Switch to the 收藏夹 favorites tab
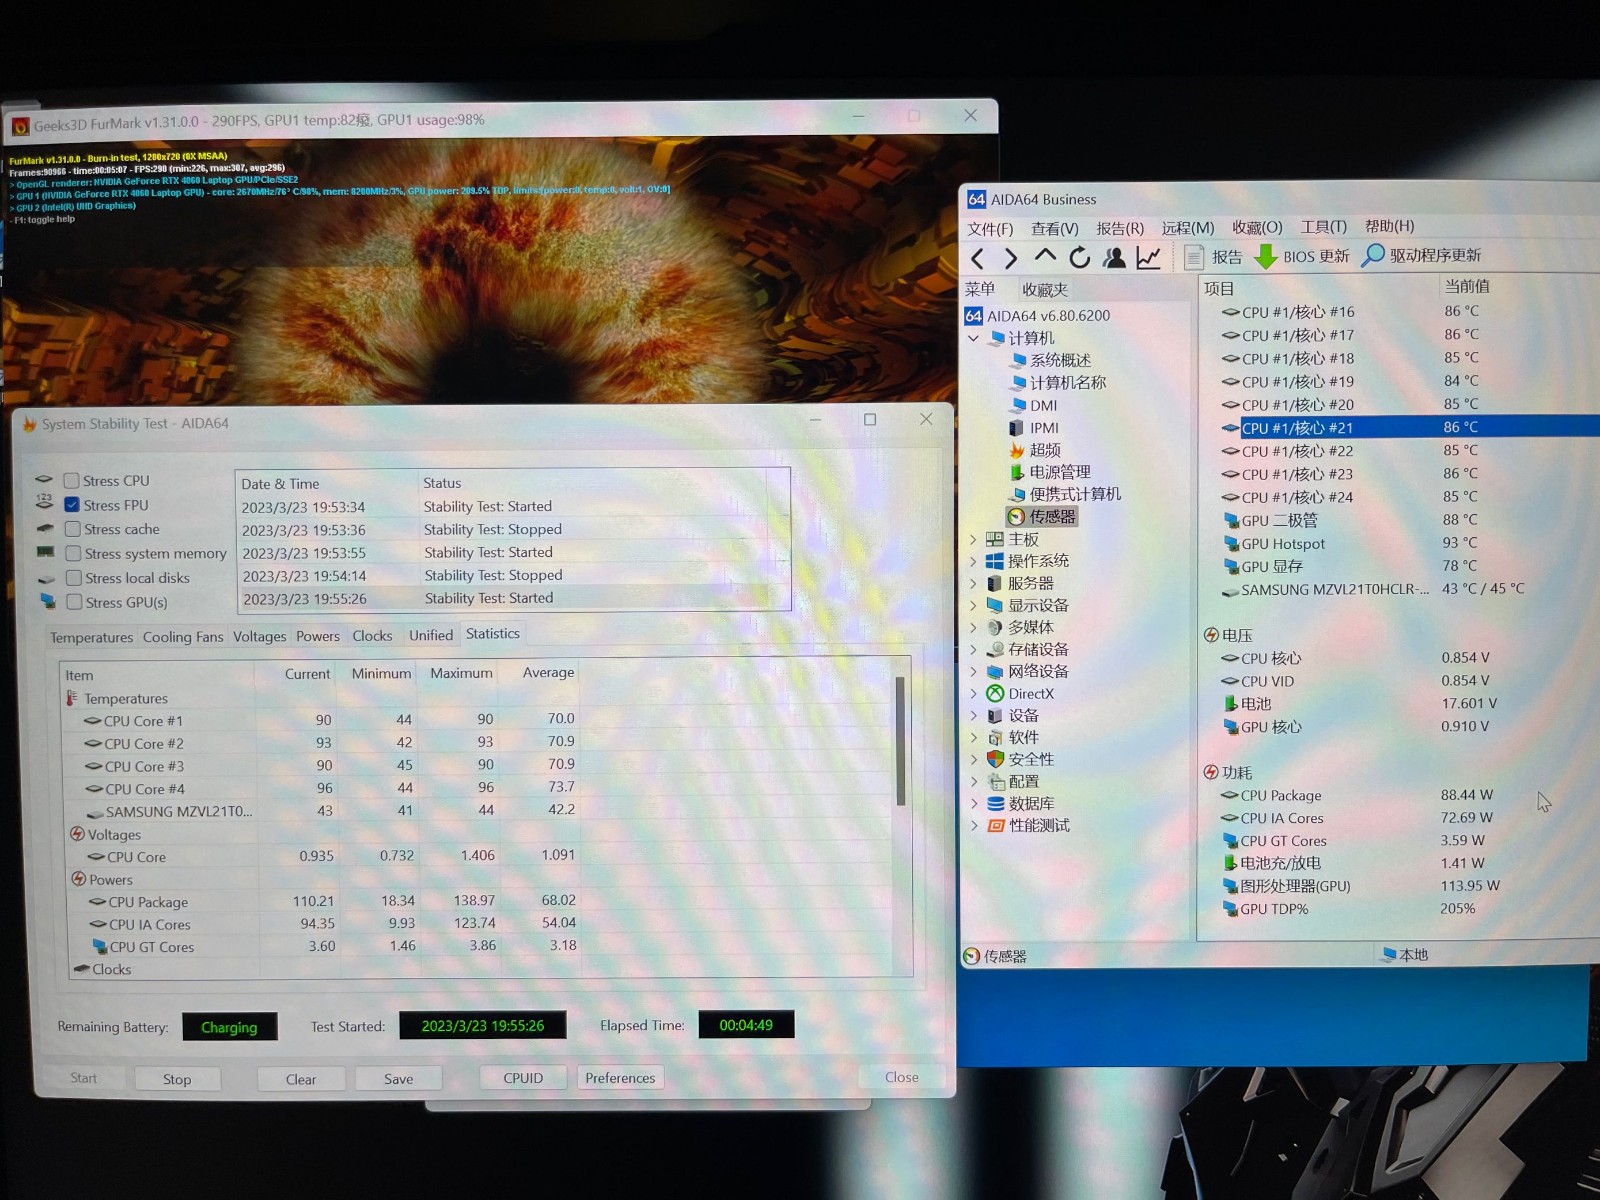The image size is (1600, 1200). coord(1045,290)
